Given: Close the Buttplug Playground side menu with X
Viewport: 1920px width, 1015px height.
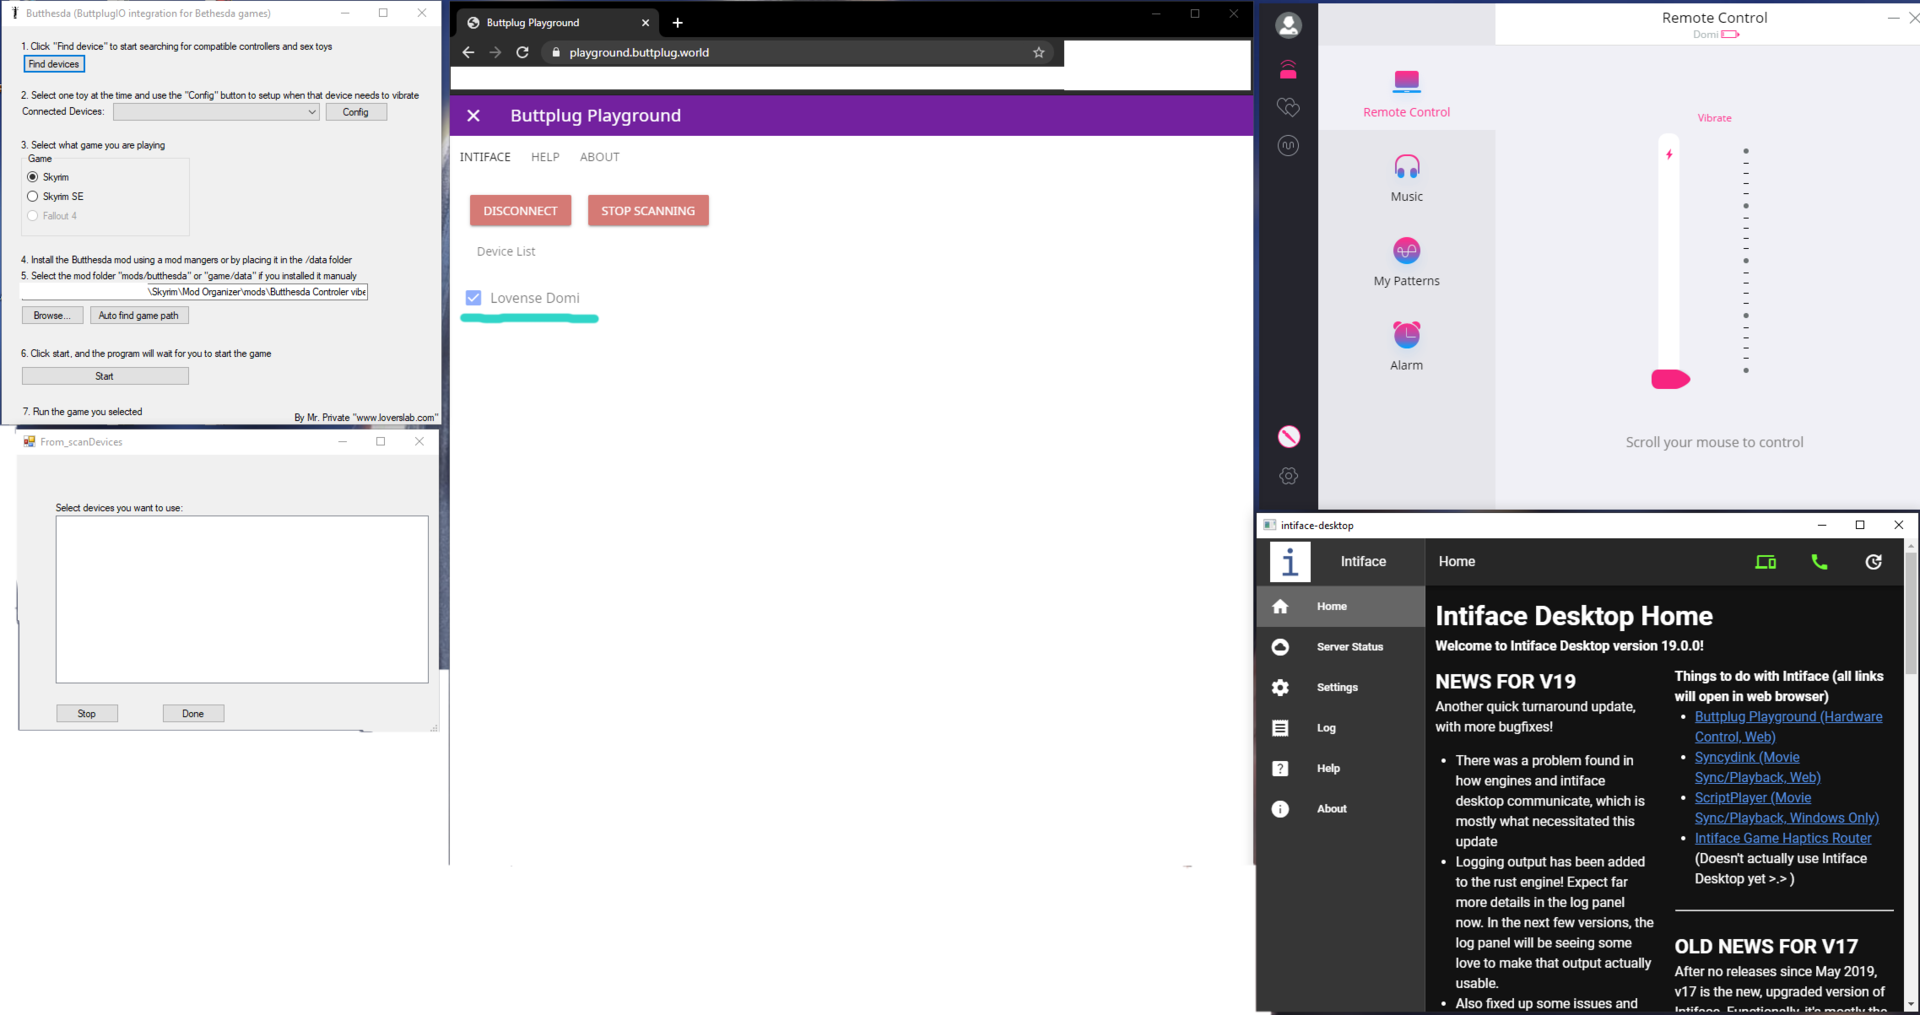Looking at the screenshot, I should [x=473, y=116].
